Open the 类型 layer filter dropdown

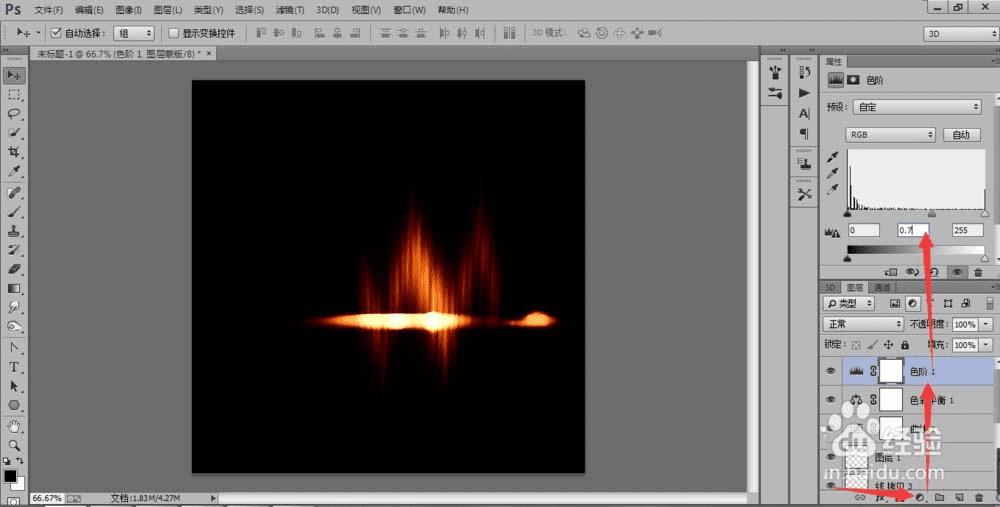click(848, 304)
